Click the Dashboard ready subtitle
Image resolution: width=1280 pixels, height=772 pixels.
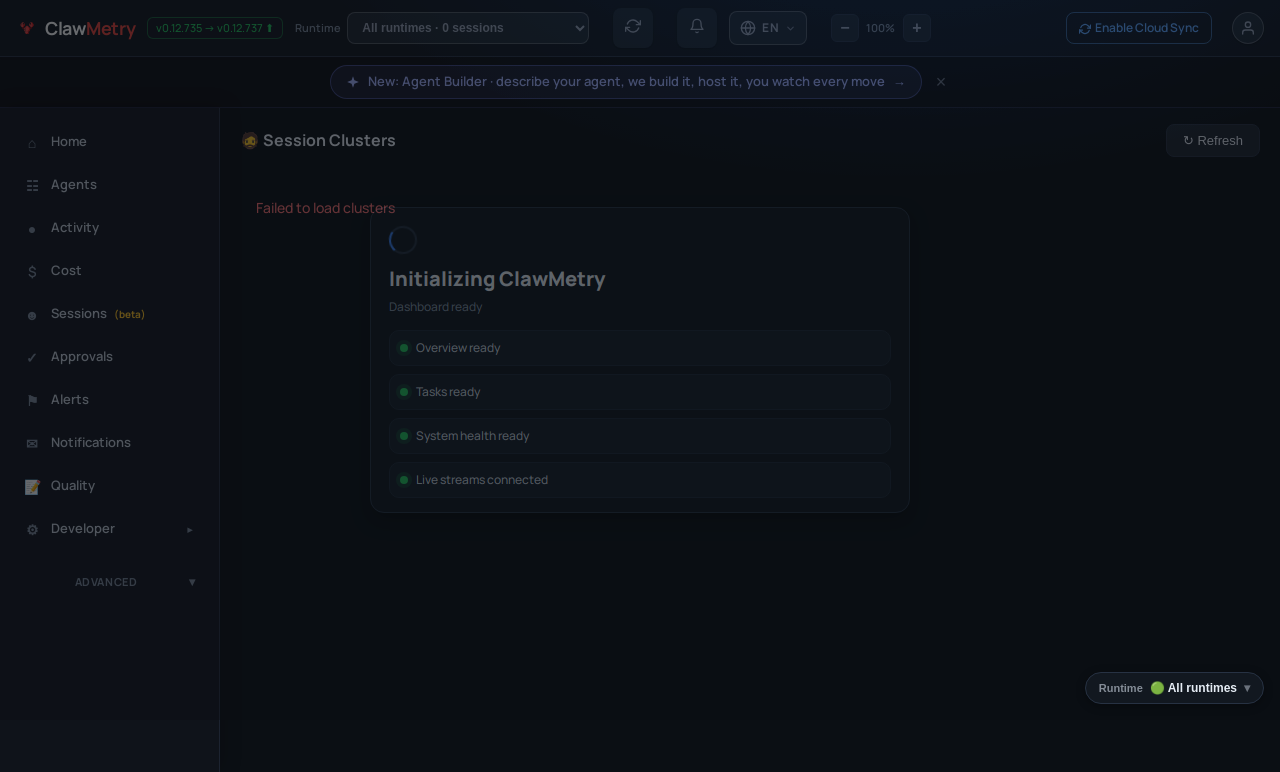pyautogui.click(x=436, y=307)
